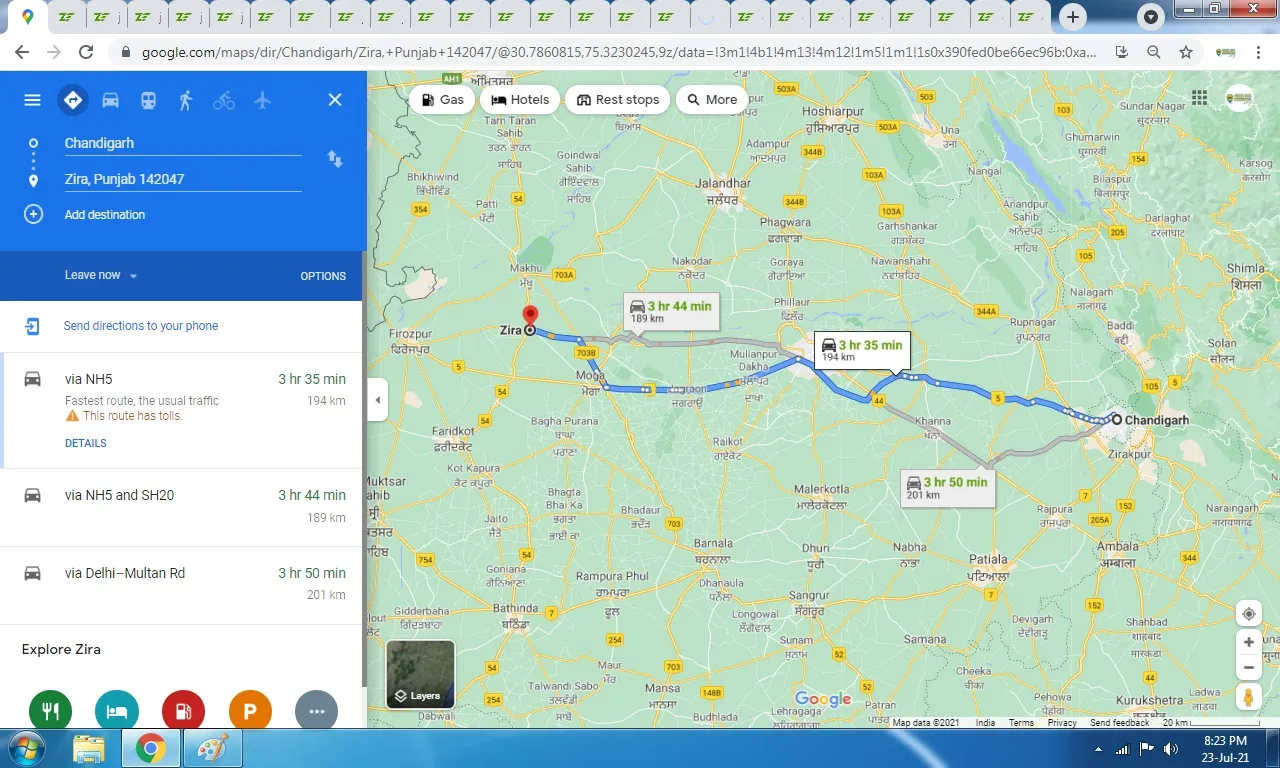Edit the Chandigarh starting point field

click(x=183, y=143)
